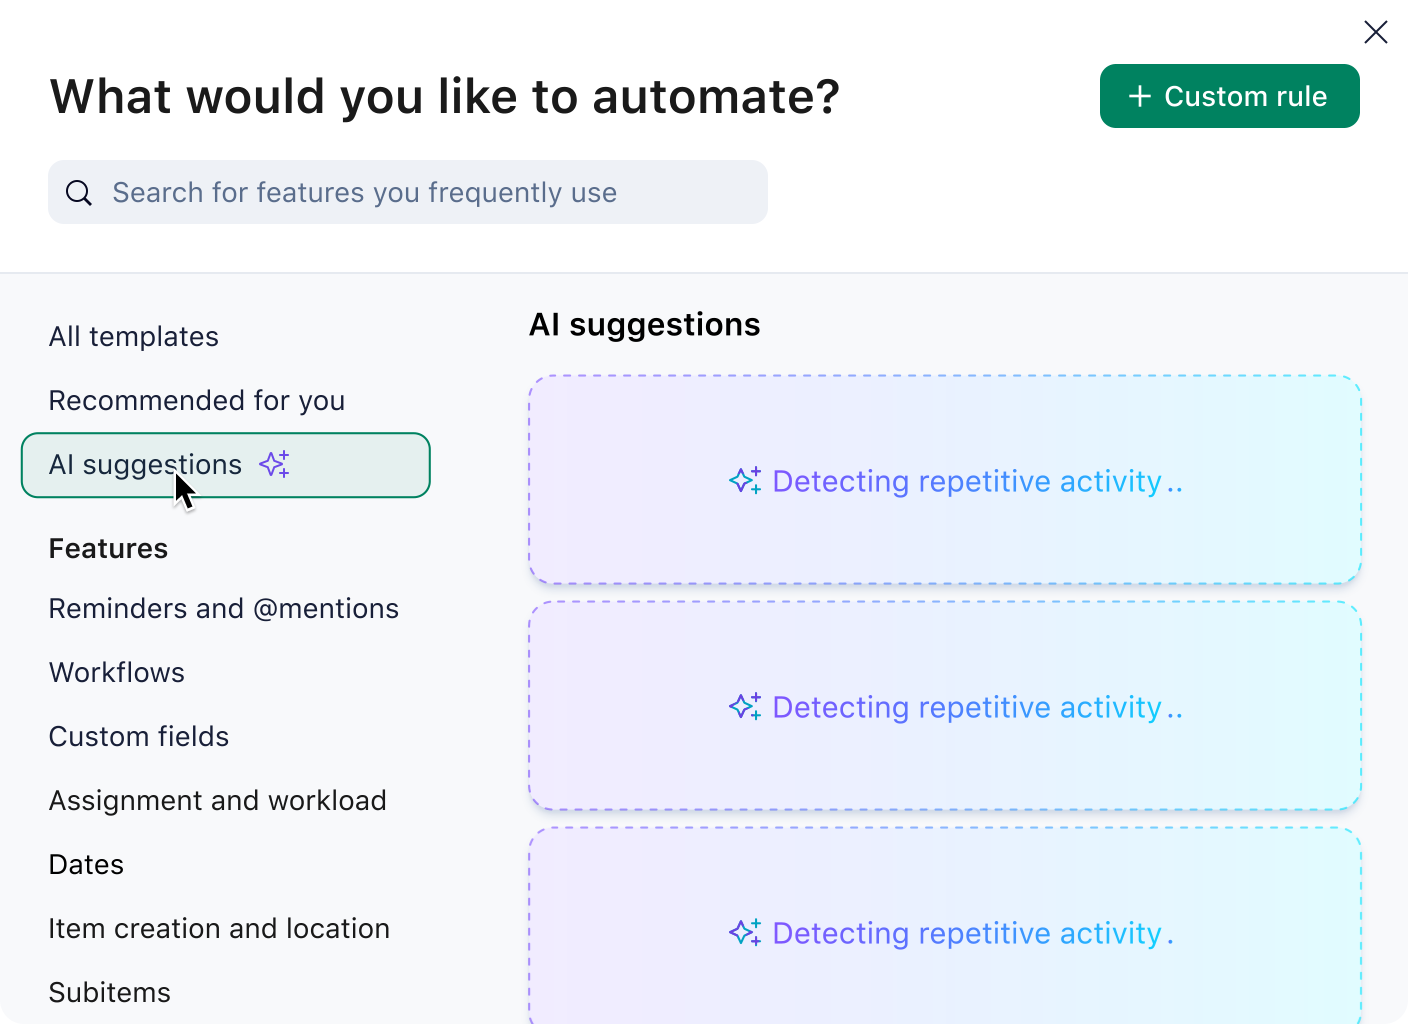Select Recommended for you in sidebar
This screenshot has height=1024, width=1408.
coord(197,401)
